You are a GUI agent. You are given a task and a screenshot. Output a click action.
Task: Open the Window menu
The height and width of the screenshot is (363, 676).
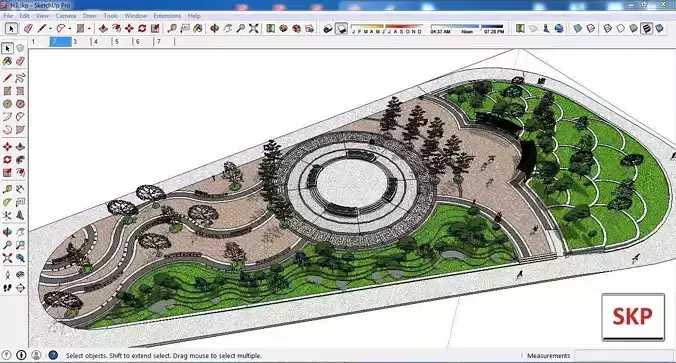coord(135,16)
